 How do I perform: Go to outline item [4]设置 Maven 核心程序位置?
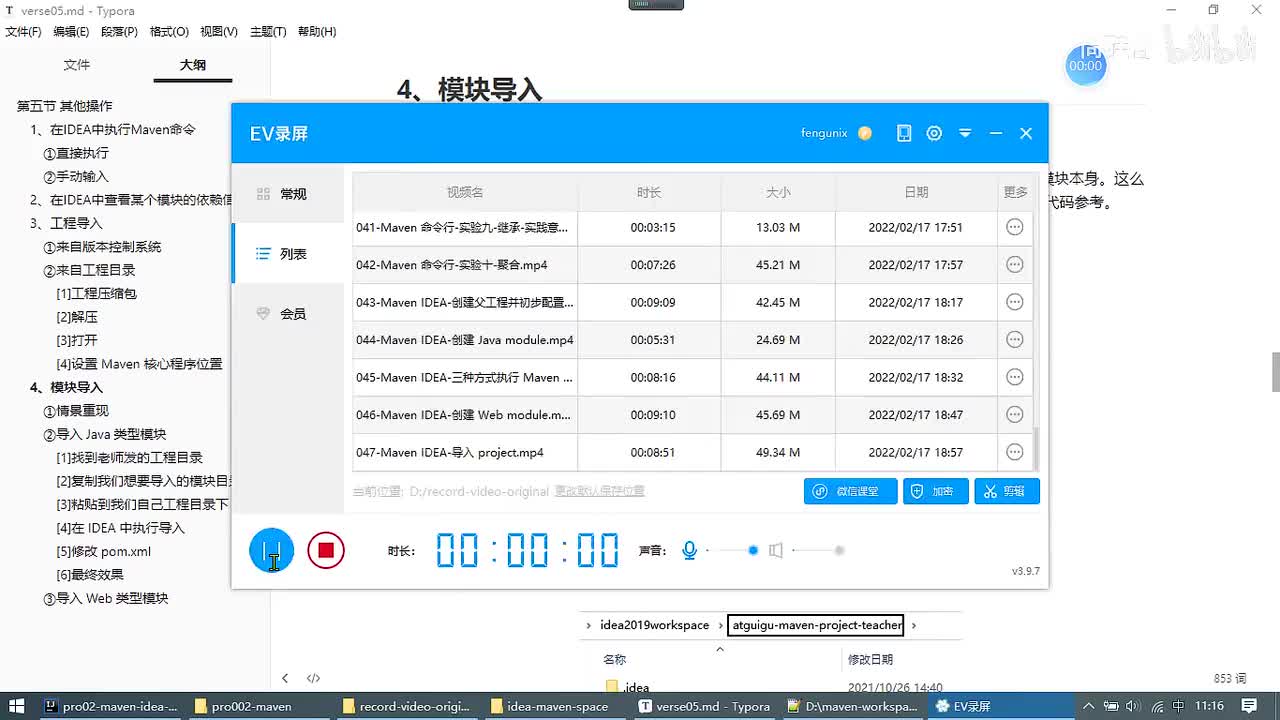click(139, 364)
